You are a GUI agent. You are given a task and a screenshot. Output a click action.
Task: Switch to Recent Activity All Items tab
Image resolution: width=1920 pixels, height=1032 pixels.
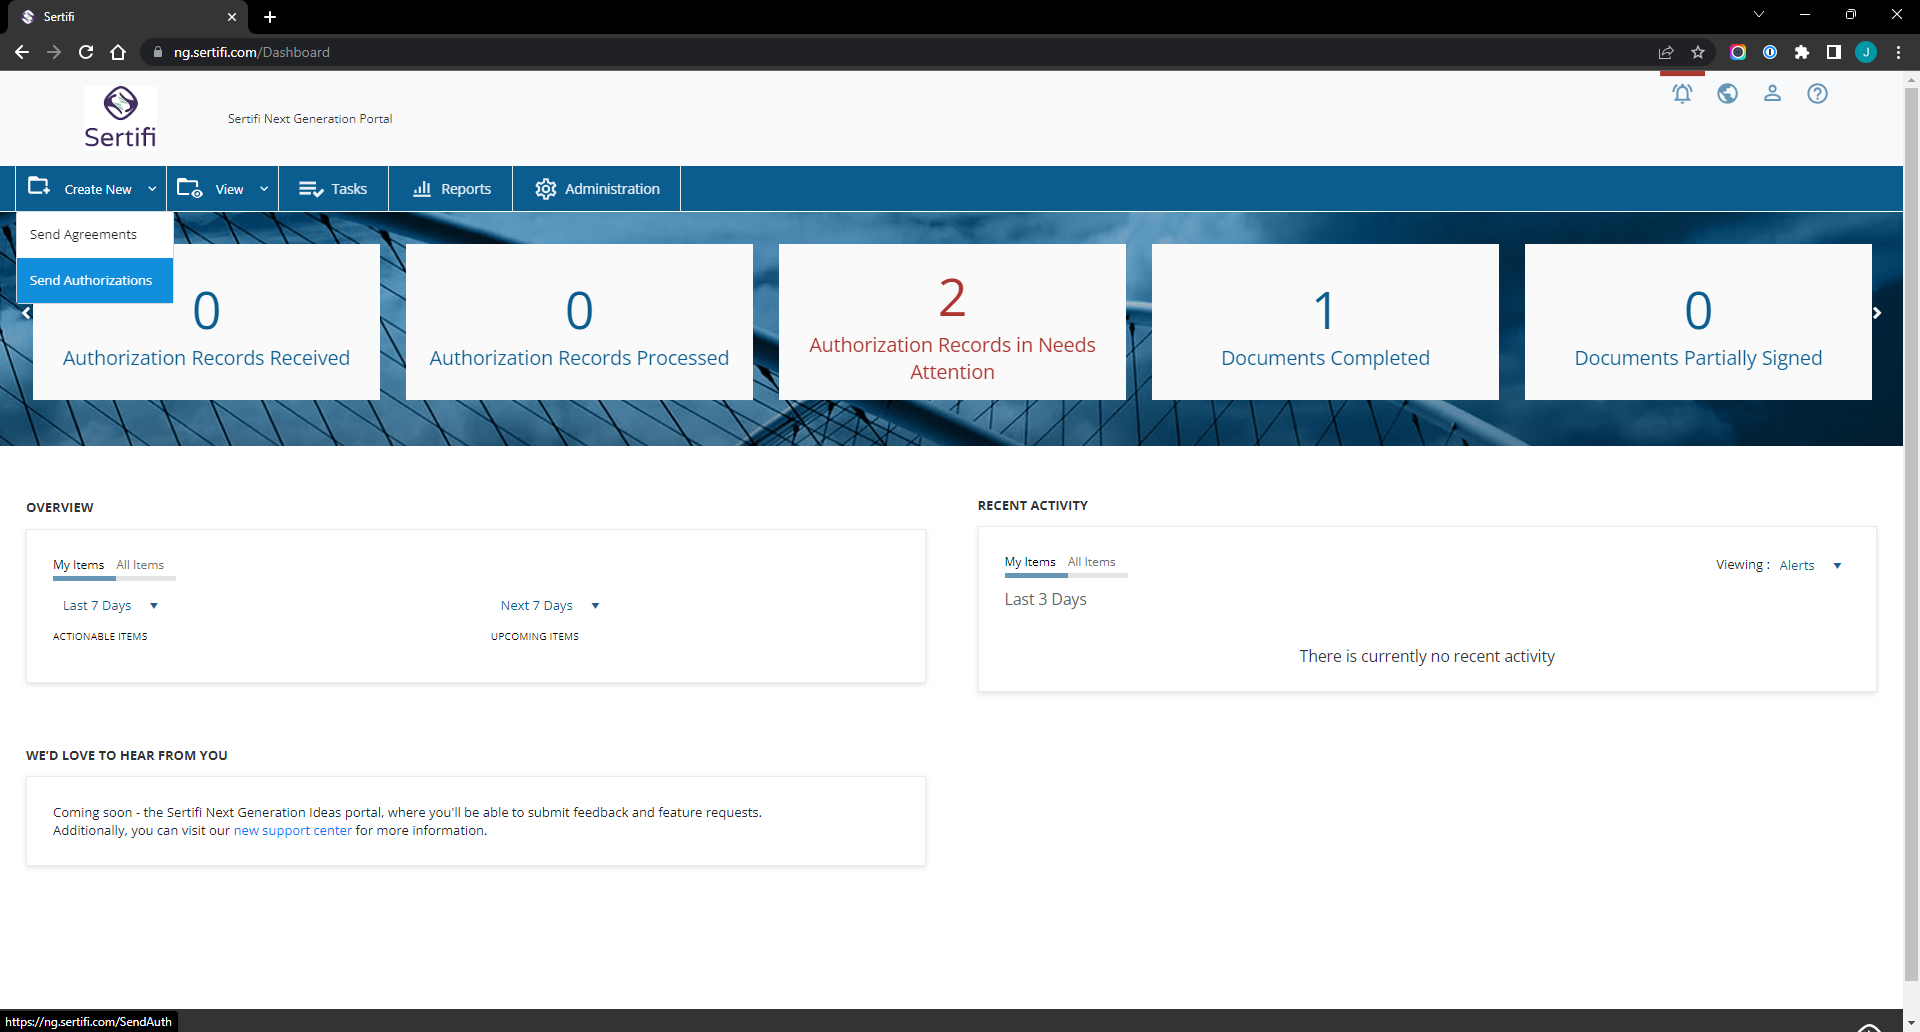tap(1091, 562)
